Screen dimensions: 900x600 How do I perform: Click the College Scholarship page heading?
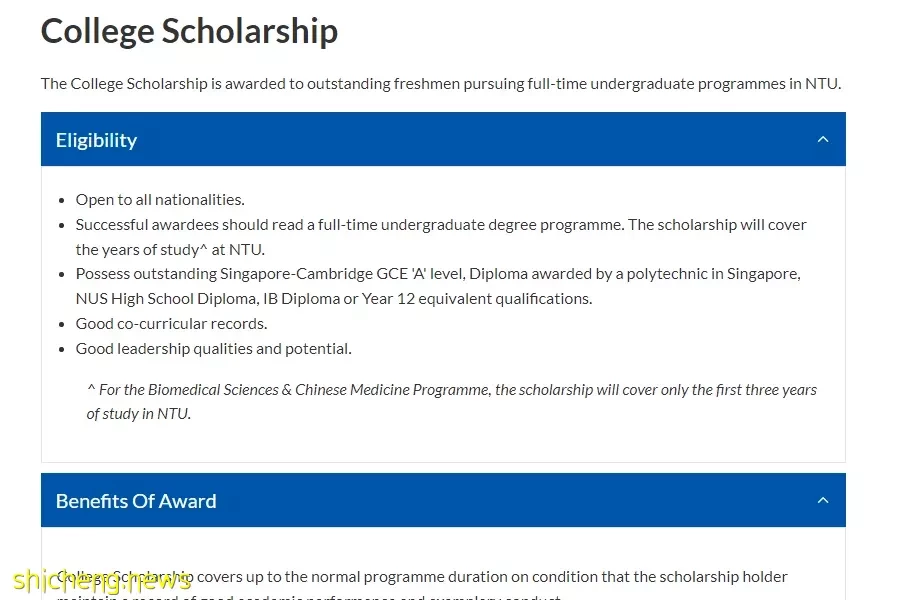[x=189, y=31]
